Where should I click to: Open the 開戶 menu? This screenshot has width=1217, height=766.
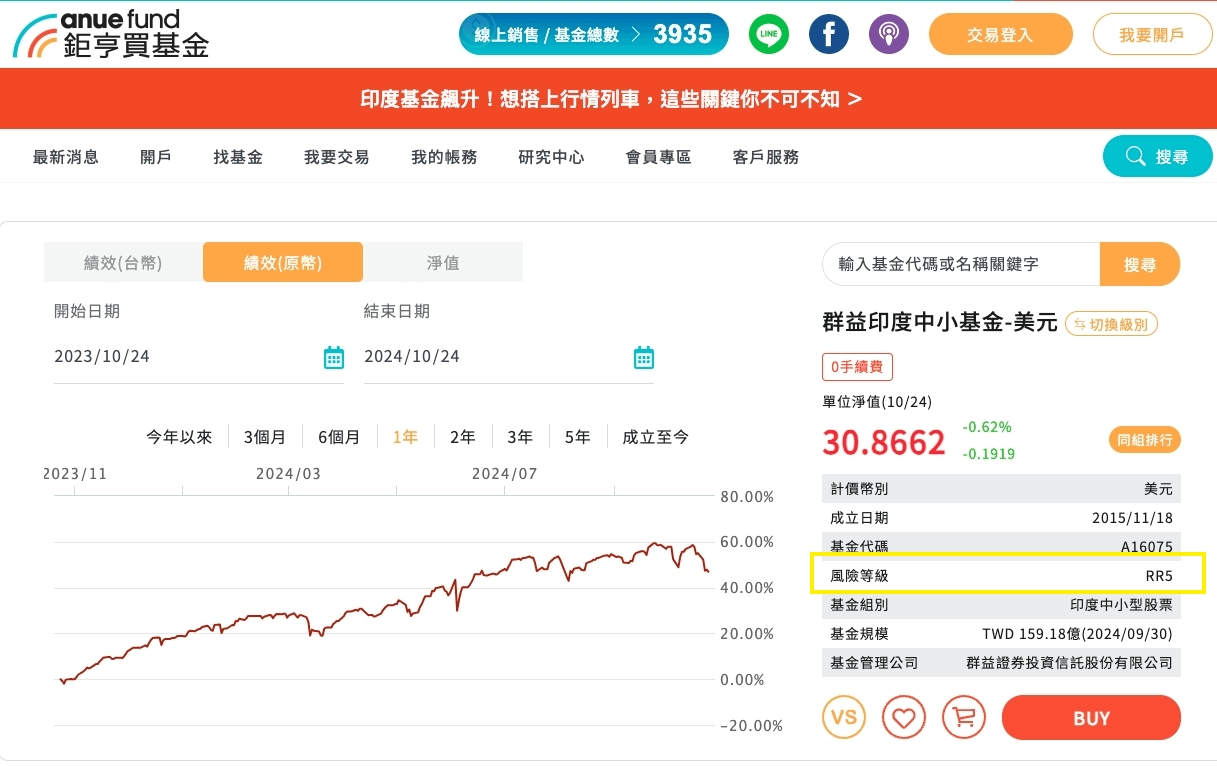tap(156, 157)
